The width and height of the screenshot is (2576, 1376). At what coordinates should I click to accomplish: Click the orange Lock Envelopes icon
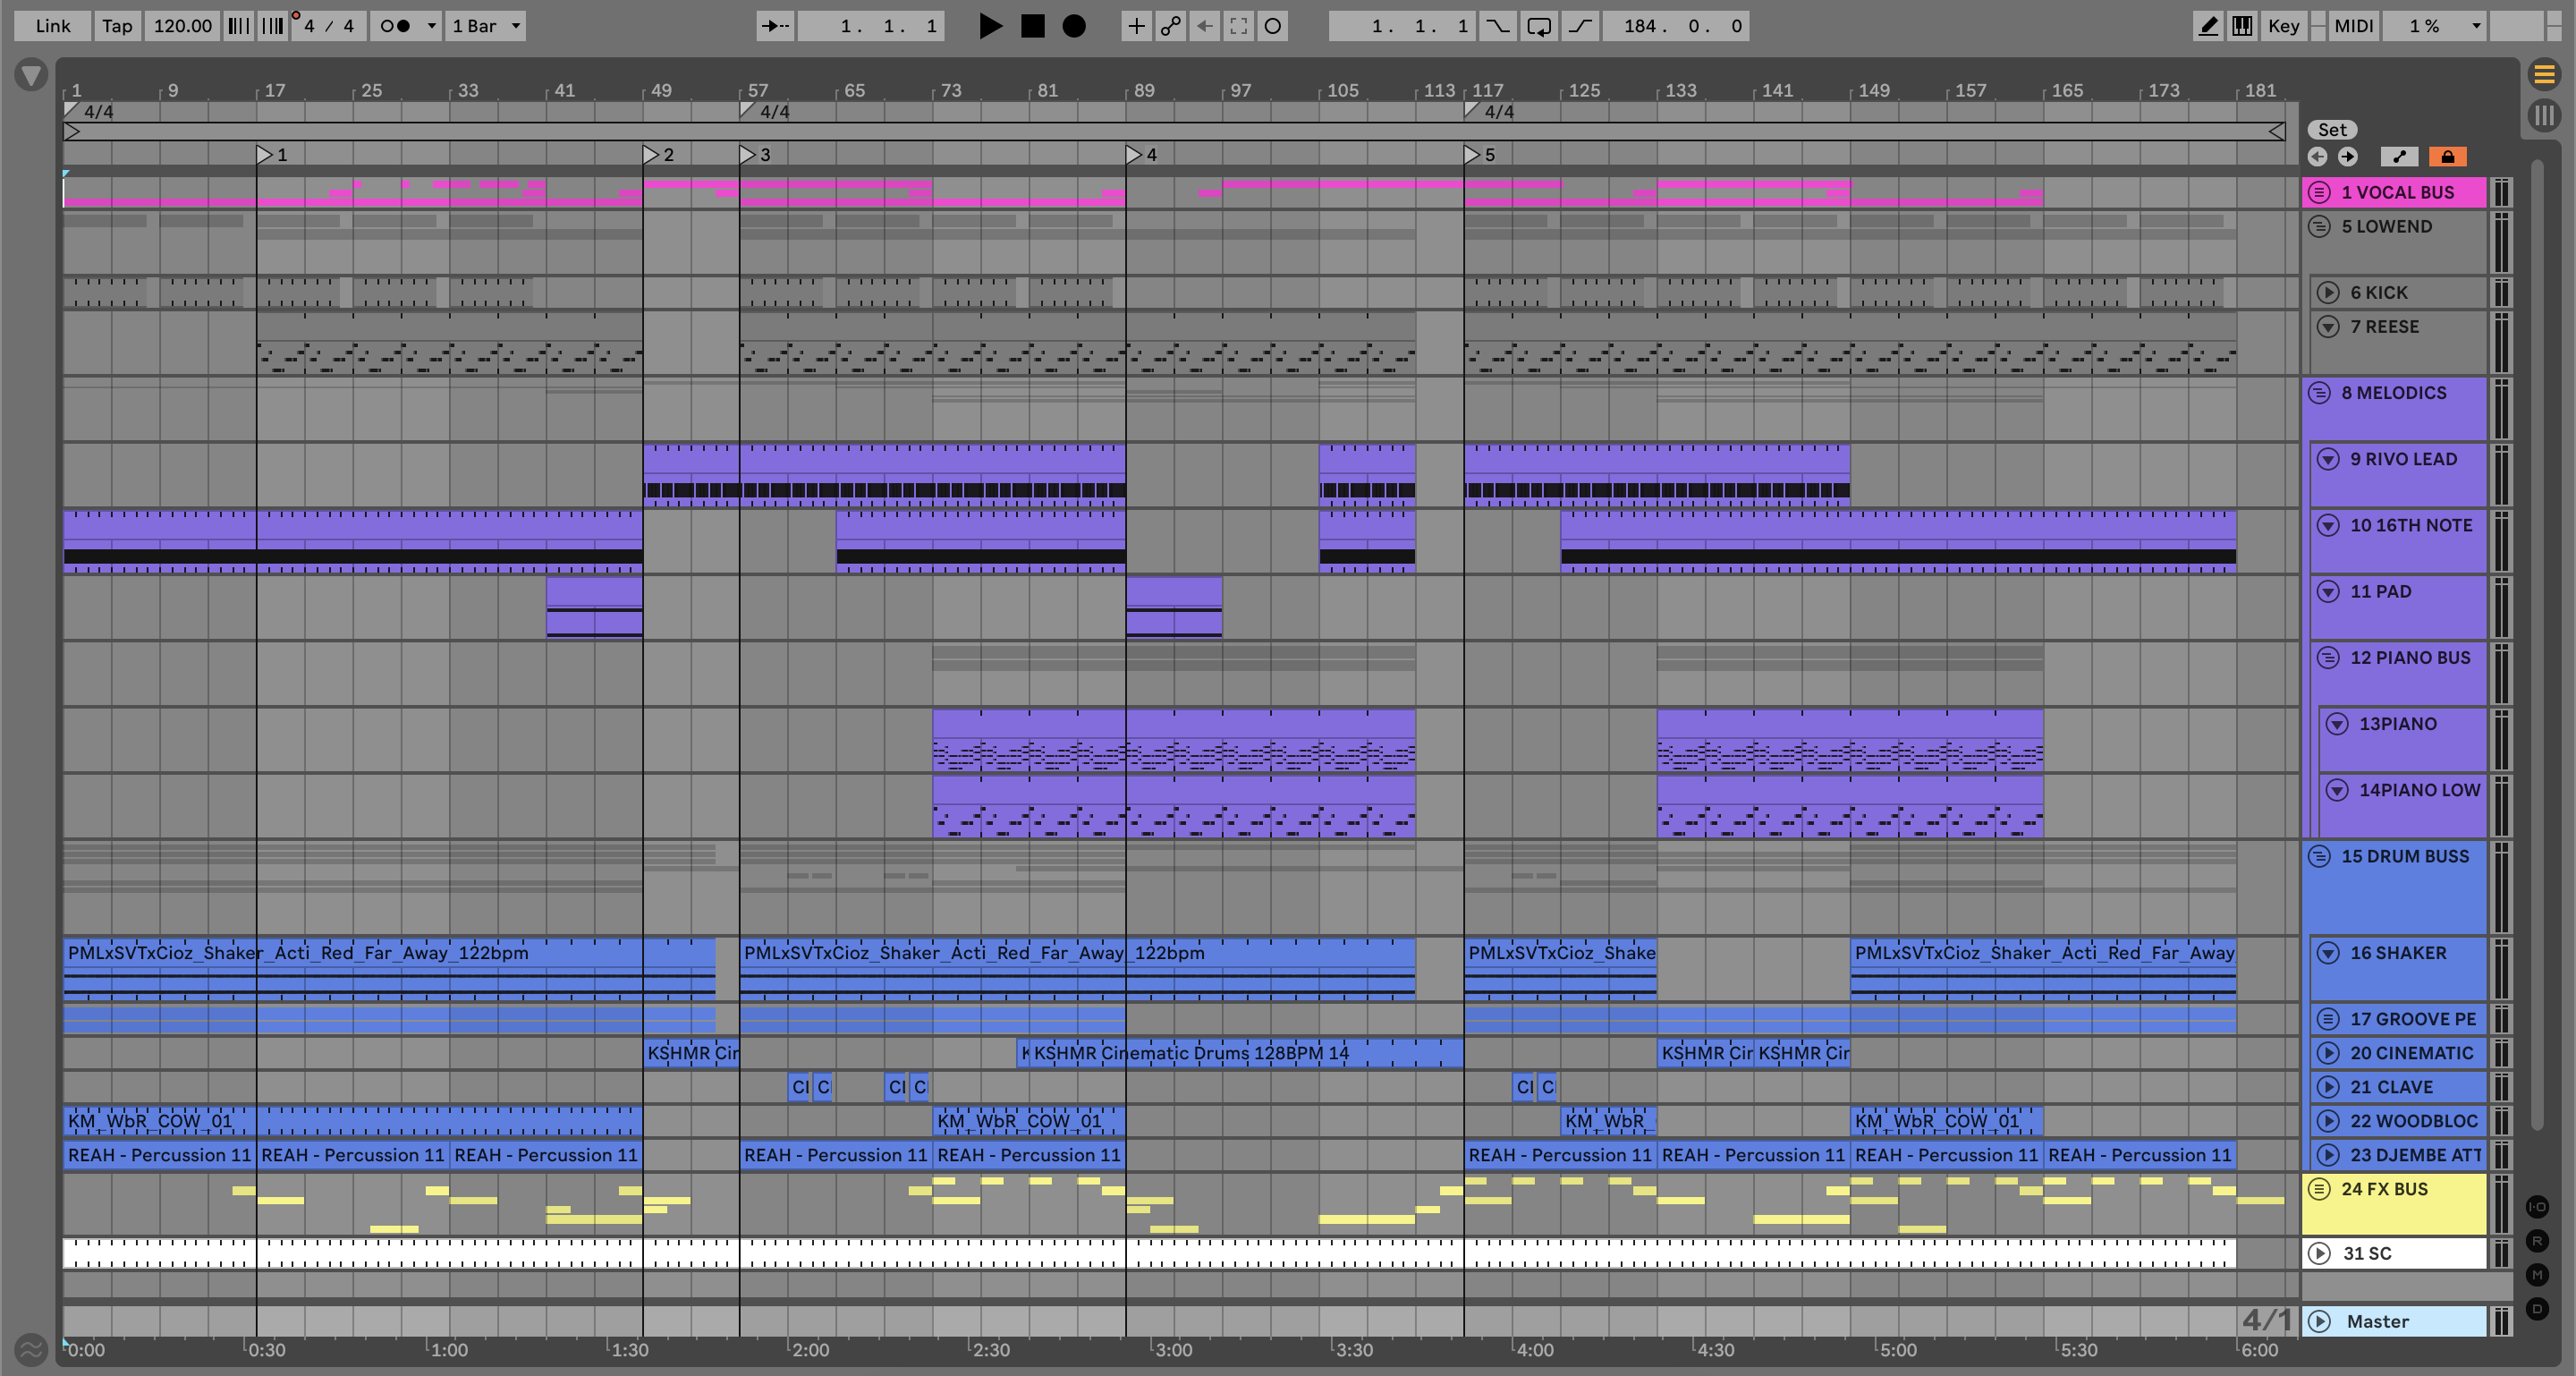(x=2447, y=157)
